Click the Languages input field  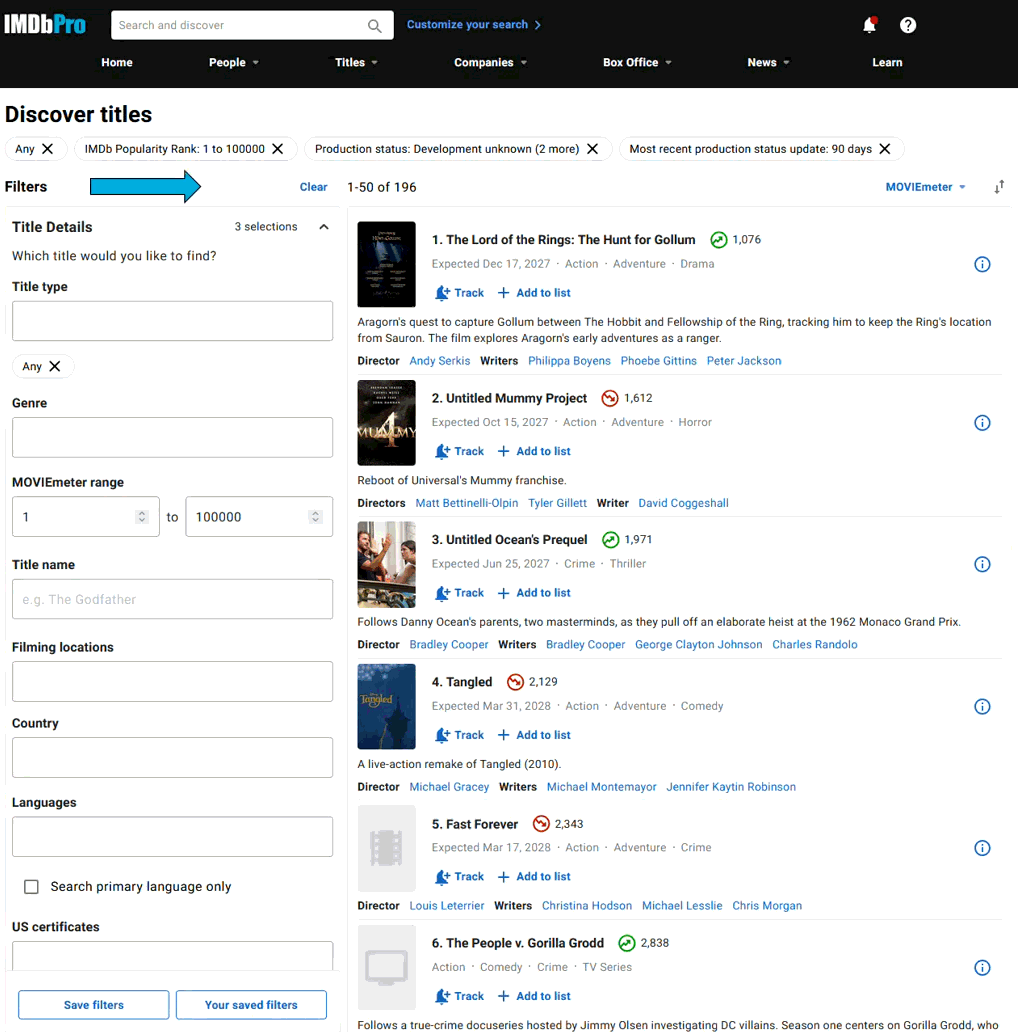[172, 837]
